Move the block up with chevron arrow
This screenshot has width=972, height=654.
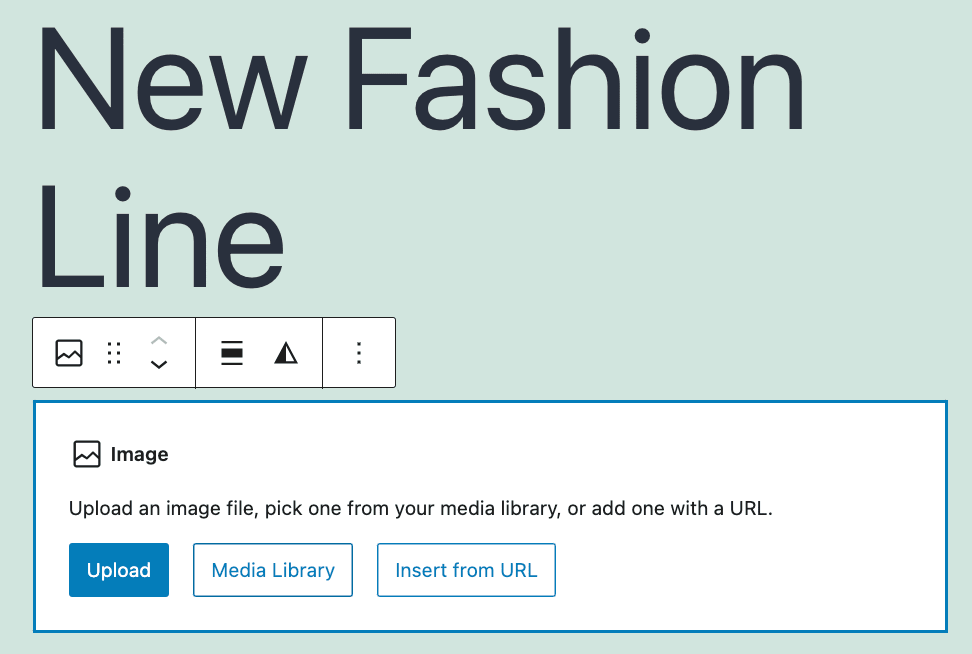click(159, 341)
